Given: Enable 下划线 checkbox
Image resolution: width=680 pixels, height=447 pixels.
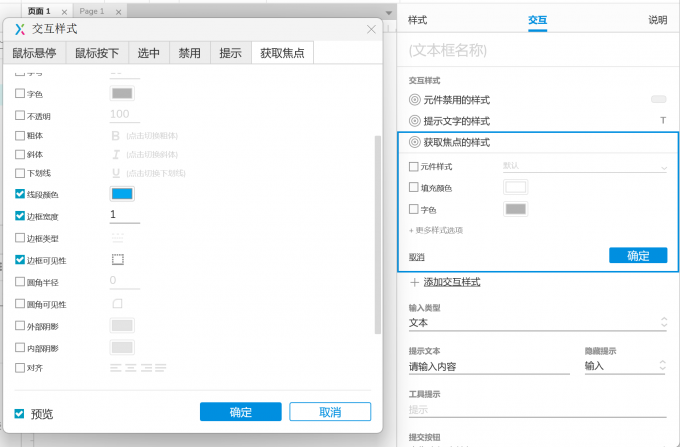Looking at the screenshot, I should (20, 173).
